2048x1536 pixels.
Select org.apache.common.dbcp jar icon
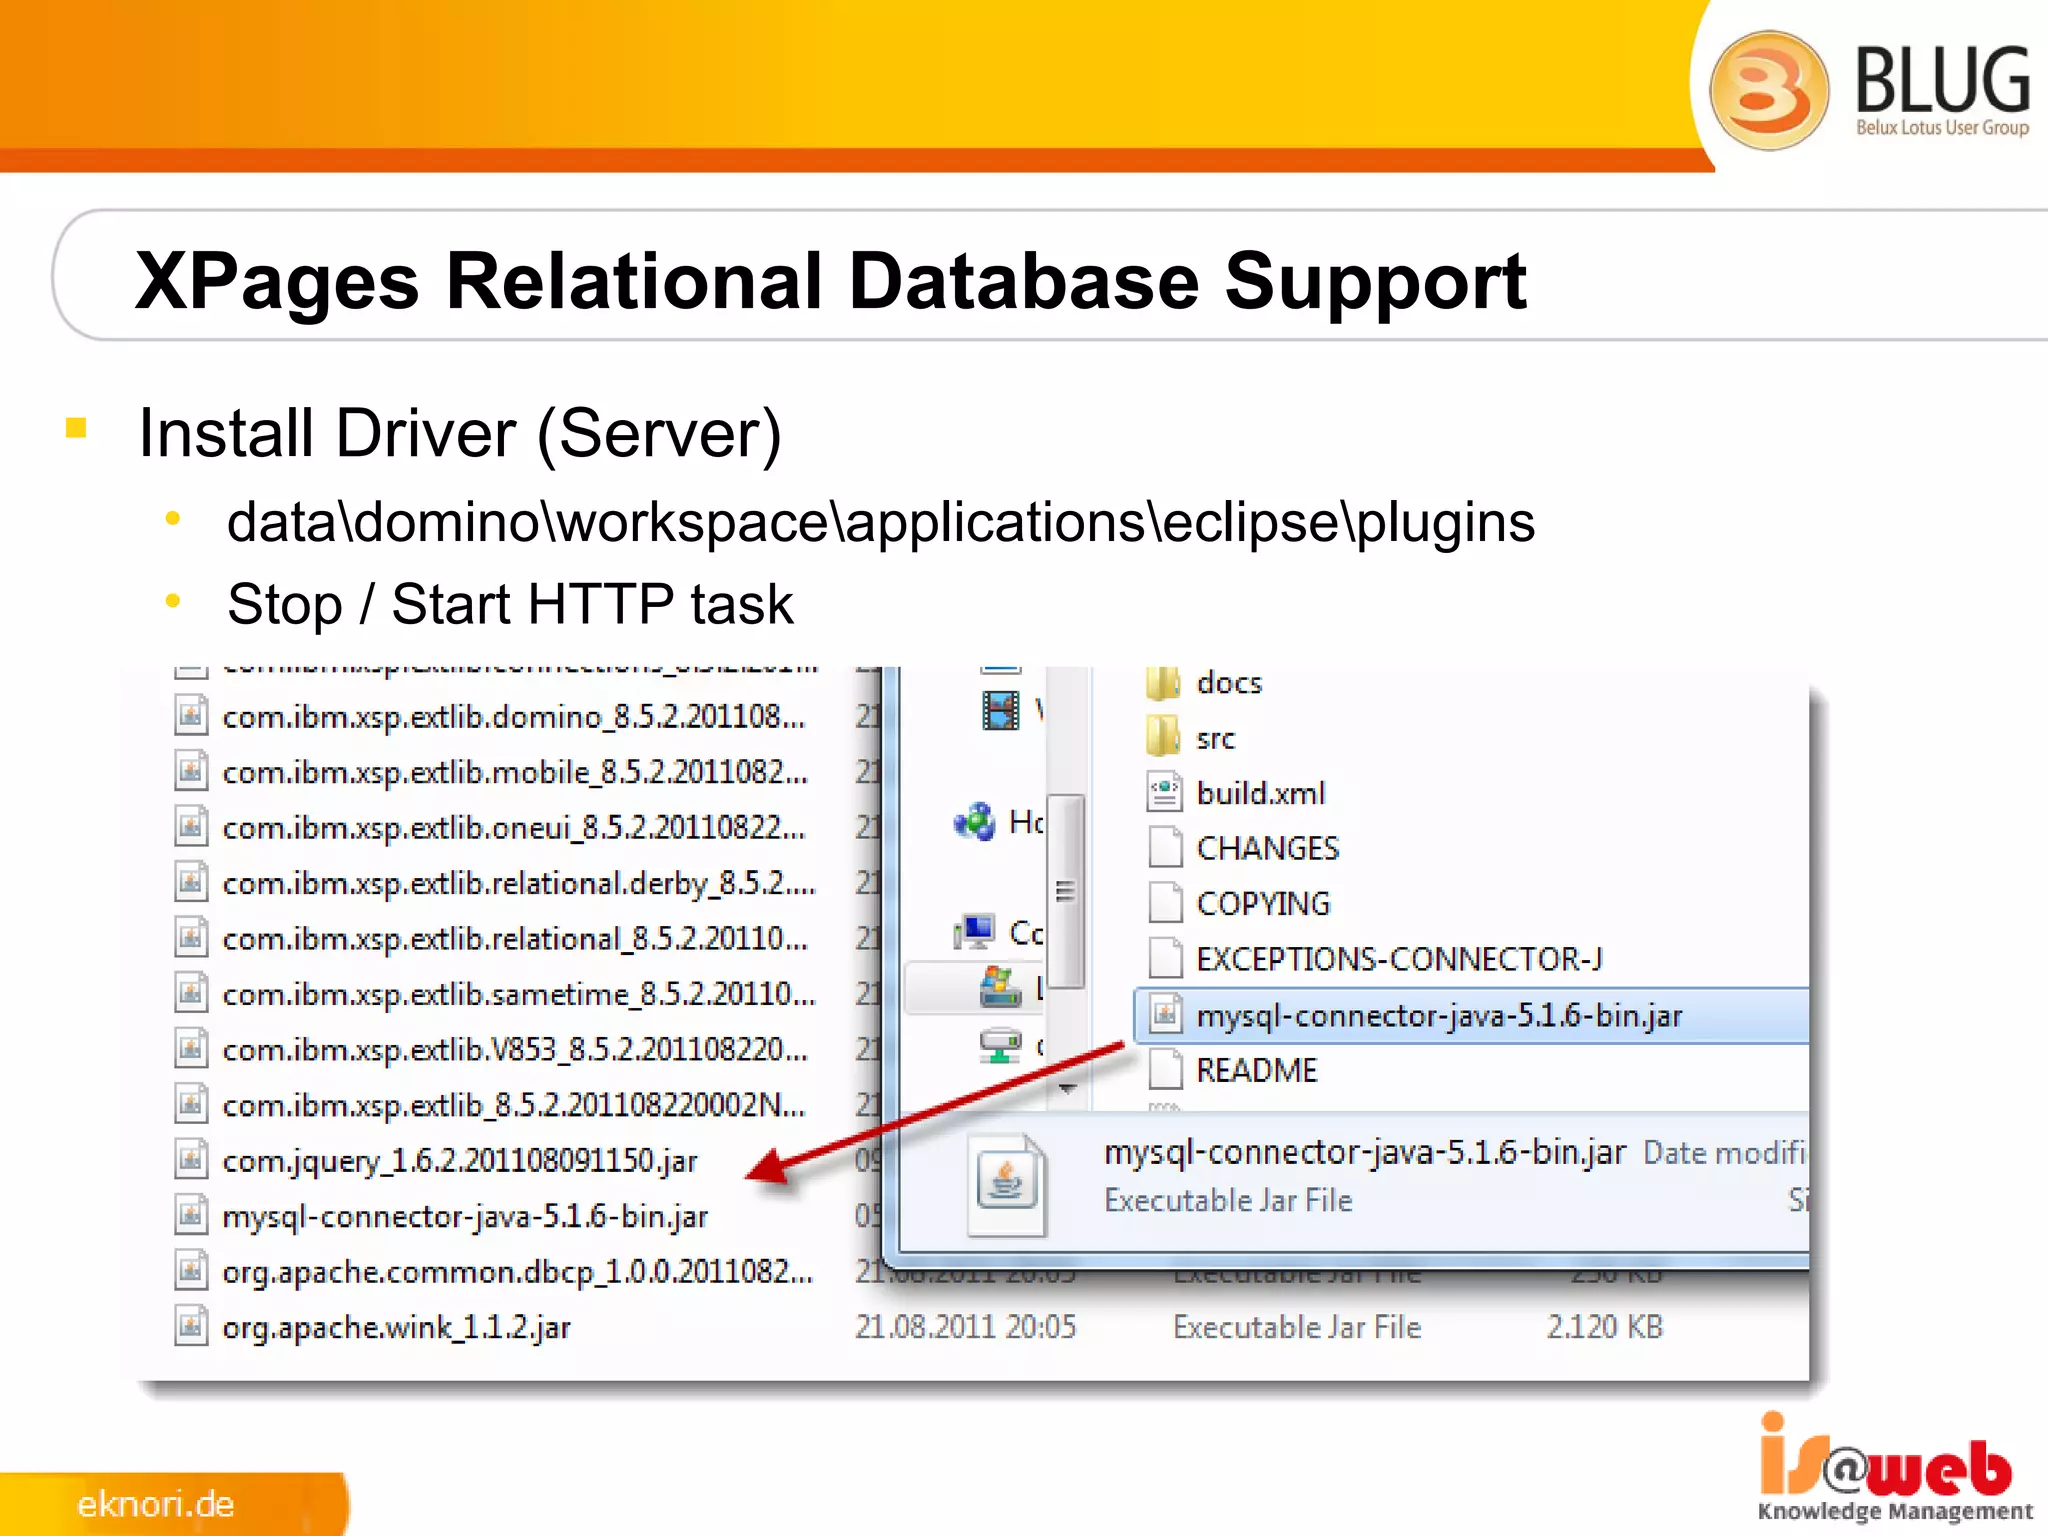coord(191,1271)
